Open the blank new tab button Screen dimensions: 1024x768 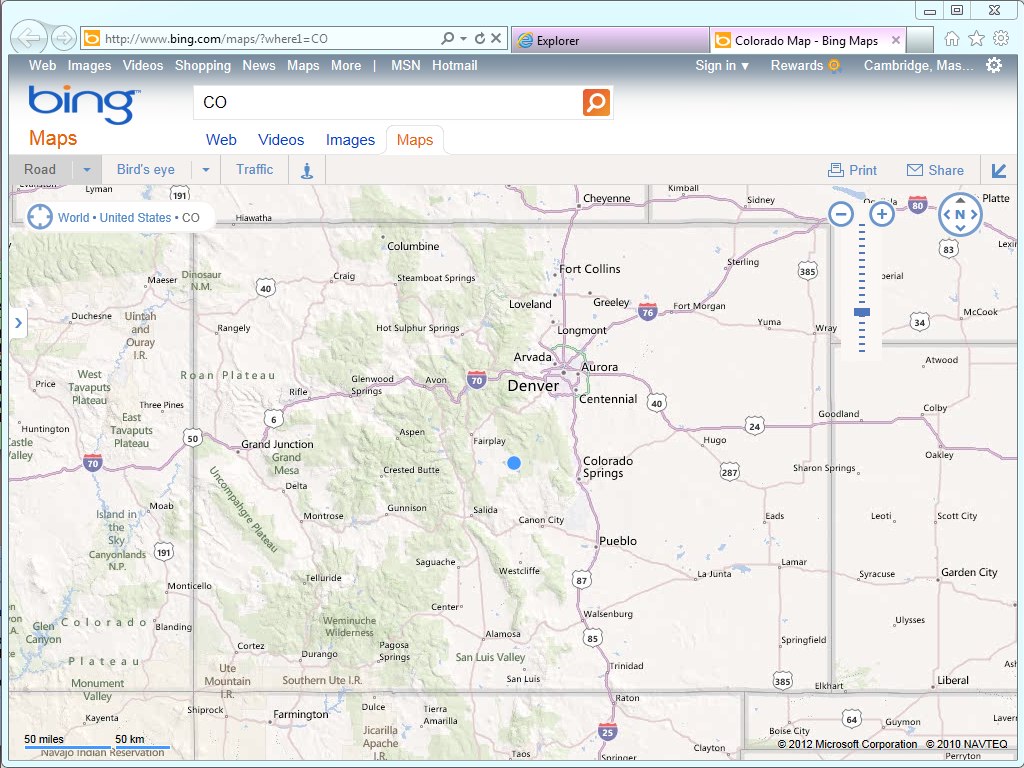920,40
